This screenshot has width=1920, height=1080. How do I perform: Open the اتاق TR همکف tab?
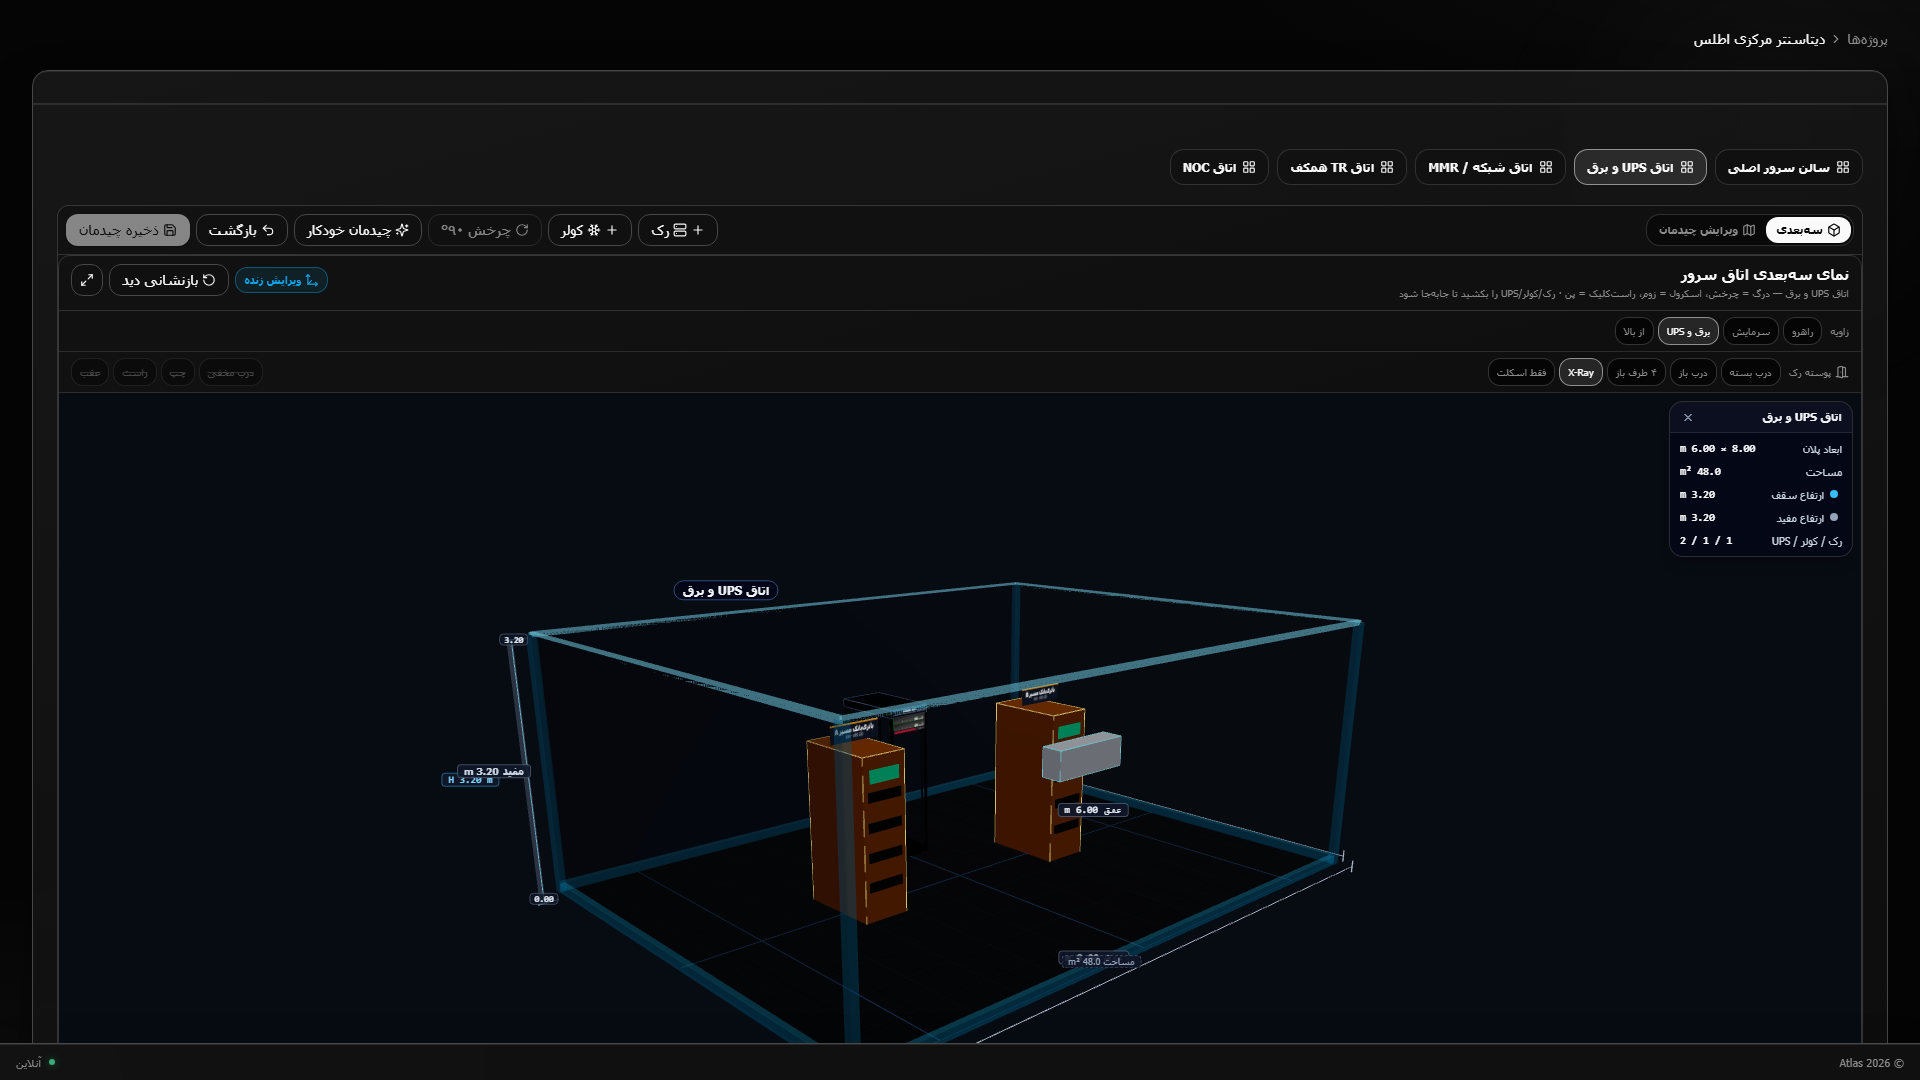[1341, 167]
